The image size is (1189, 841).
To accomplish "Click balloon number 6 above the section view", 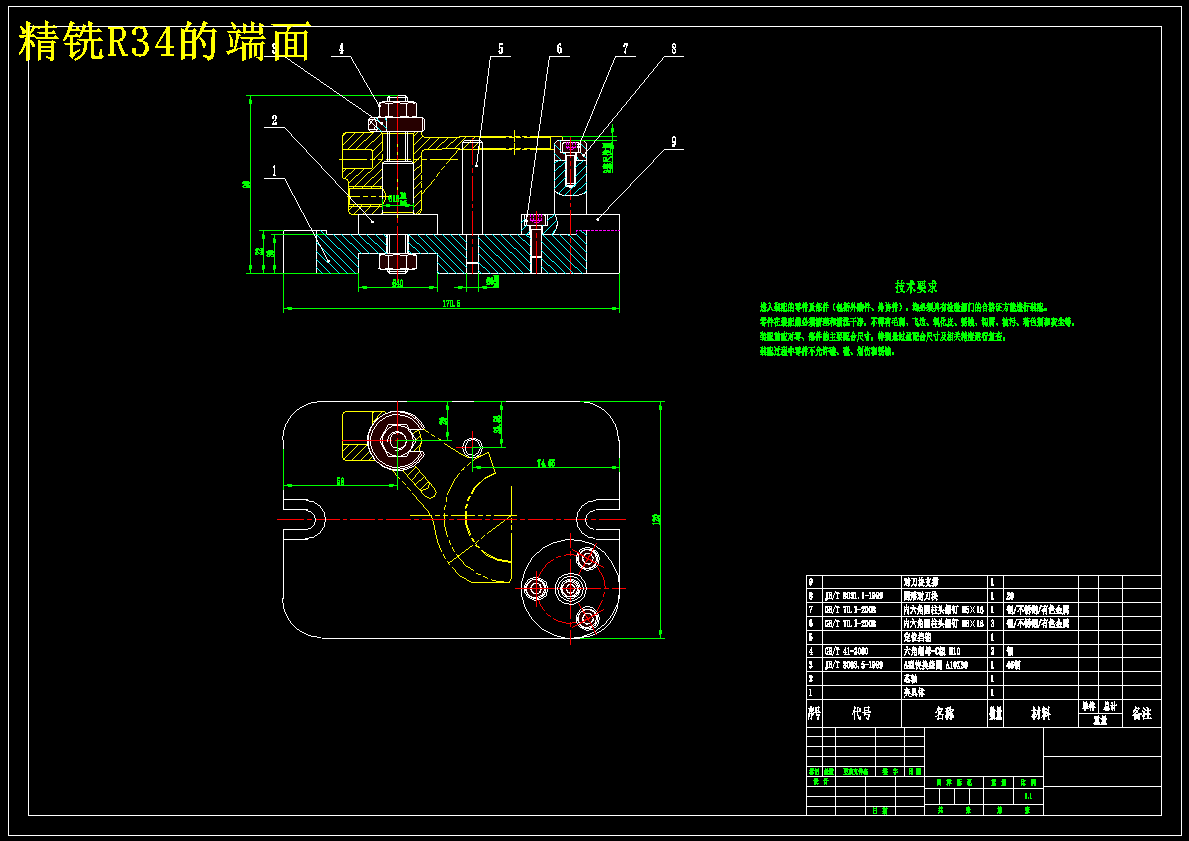I will pos(560,49).
